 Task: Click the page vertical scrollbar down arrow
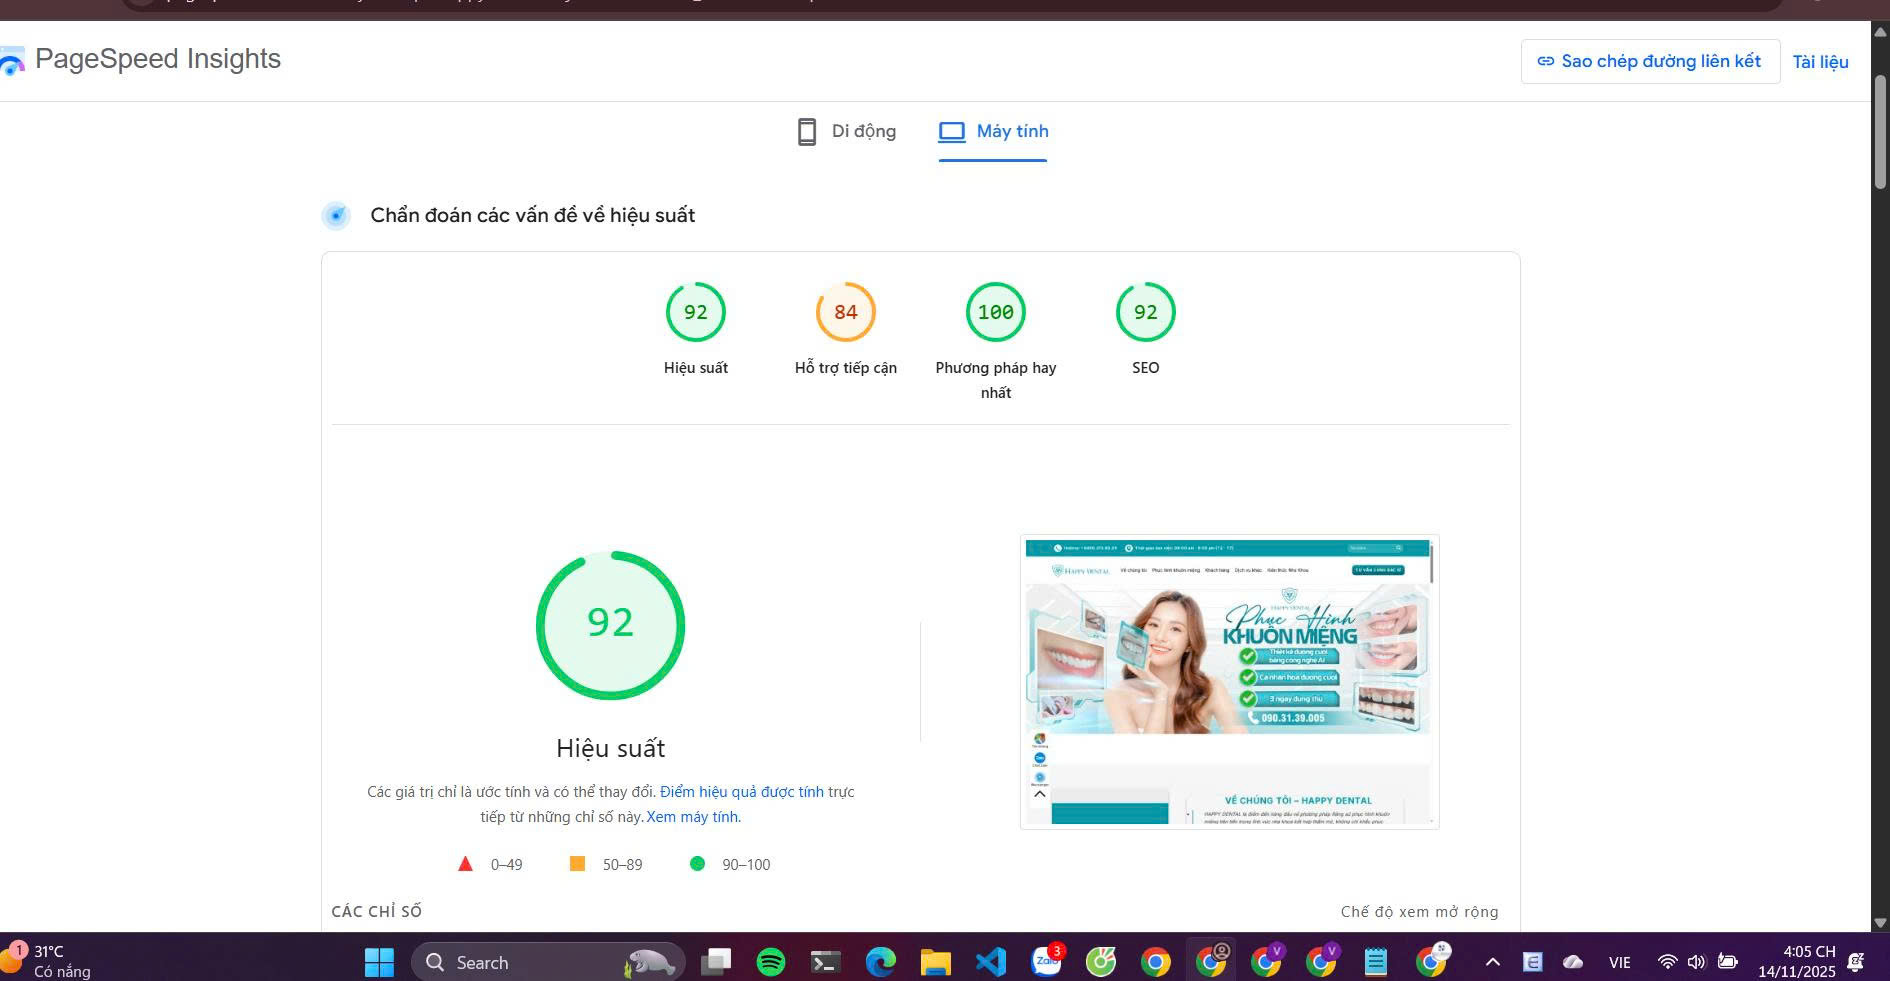(1880, 923)
